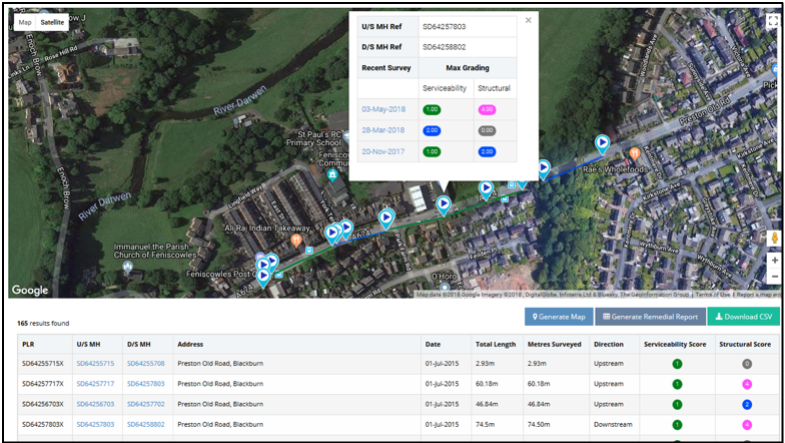Click the orange Ali Raj takeaway pin

(296, 240)
